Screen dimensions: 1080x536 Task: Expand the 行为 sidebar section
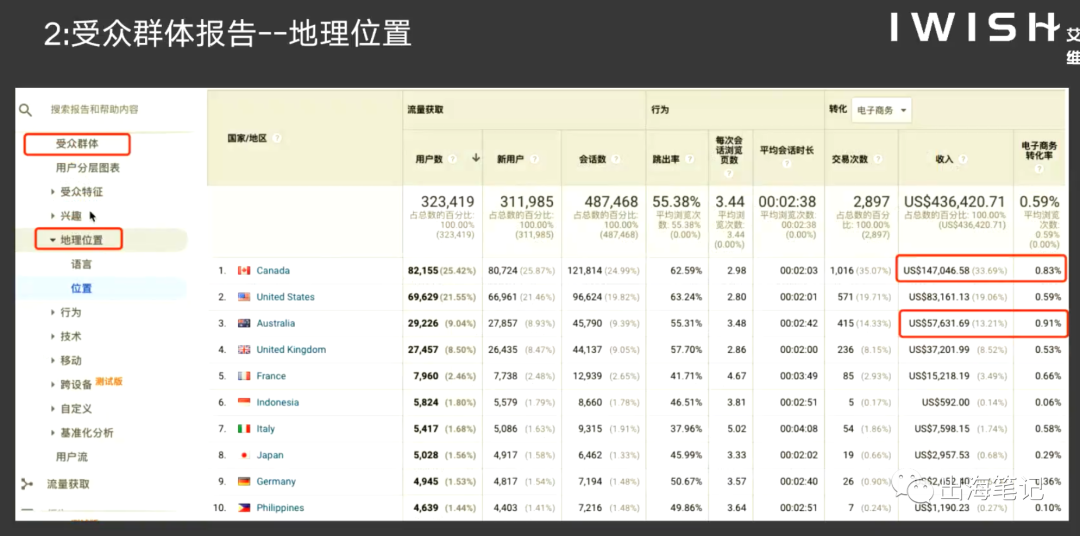[53, 312]
